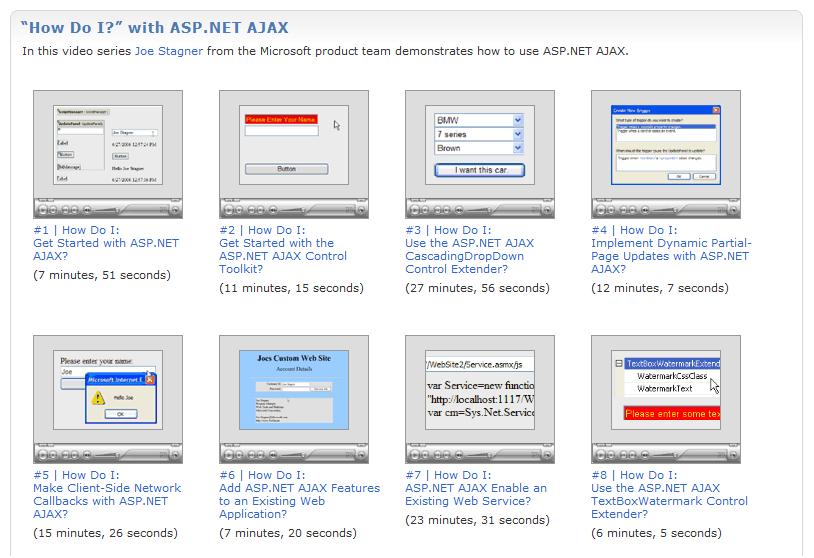
Task: Click duration text (23 minutes, 31 seconds)
Action: pos(477,520)
